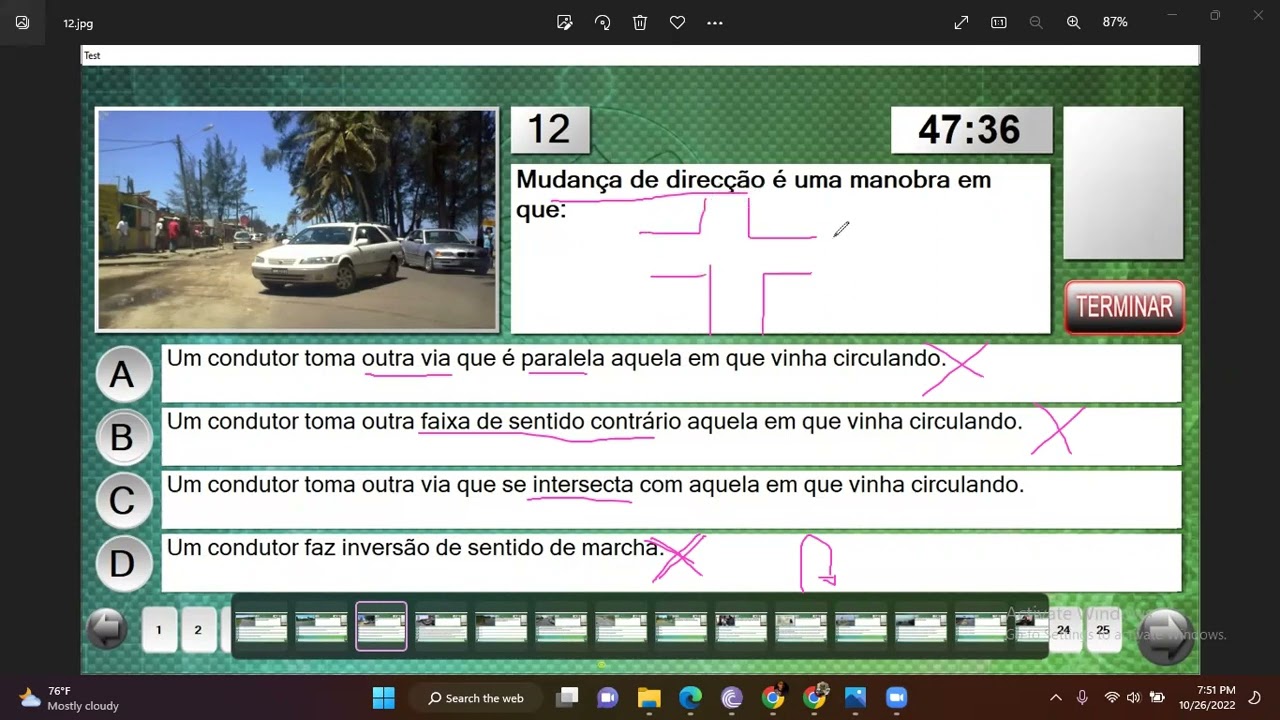Open File Explorer from the taskbar
1280x720 pixels.
pyautogui.click(x=649, y=698)
